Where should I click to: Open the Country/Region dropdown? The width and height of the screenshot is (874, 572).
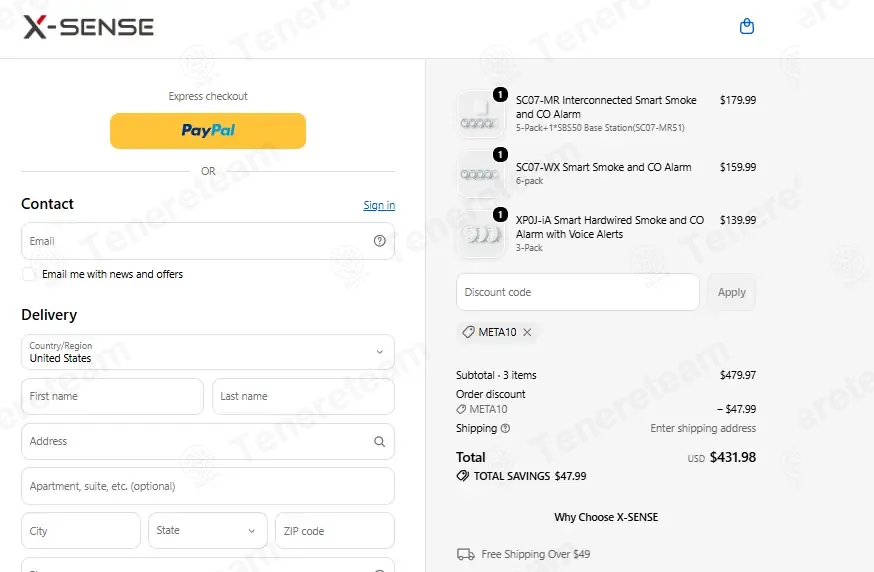pos(208,352)
